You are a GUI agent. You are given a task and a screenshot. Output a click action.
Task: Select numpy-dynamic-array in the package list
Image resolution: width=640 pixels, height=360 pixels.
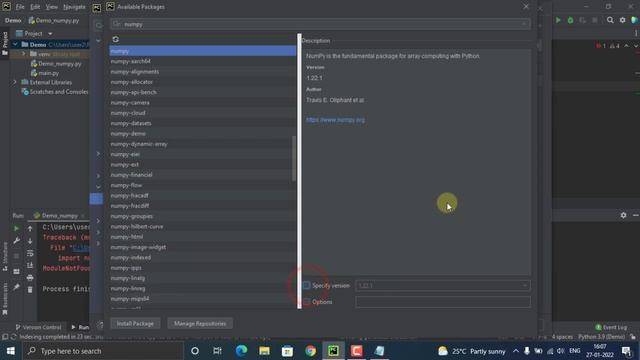click(203, 144)
